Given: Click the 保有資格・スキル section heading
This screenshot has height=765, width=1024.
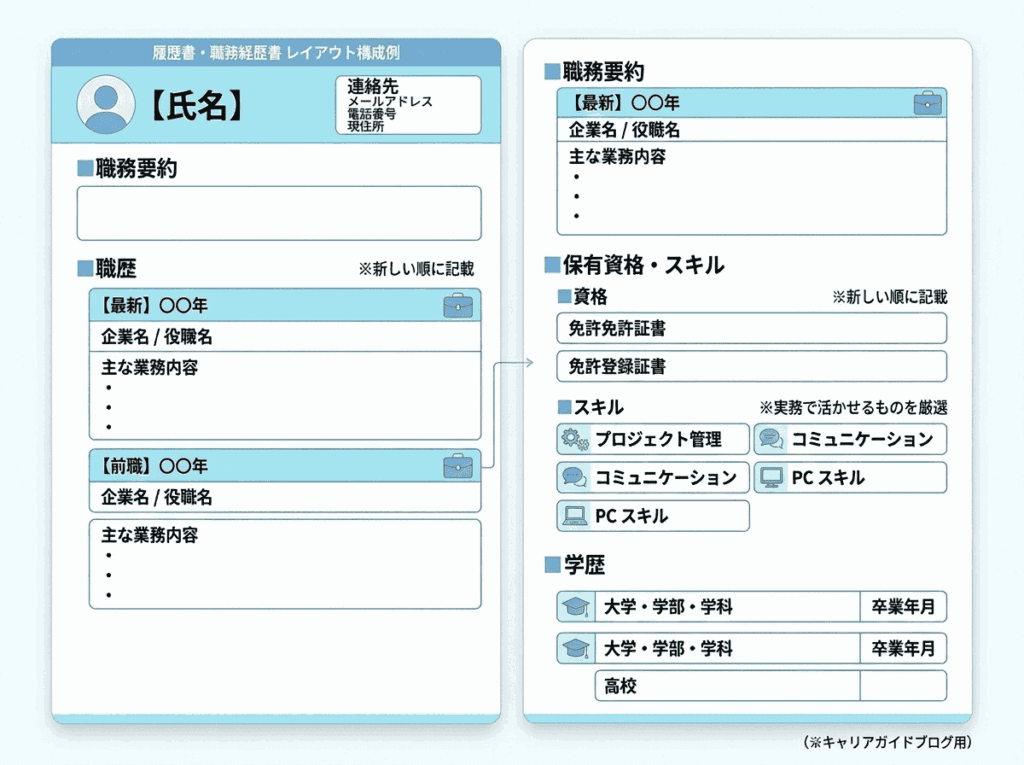Looking at the screenshot, I should pos(642,265).
